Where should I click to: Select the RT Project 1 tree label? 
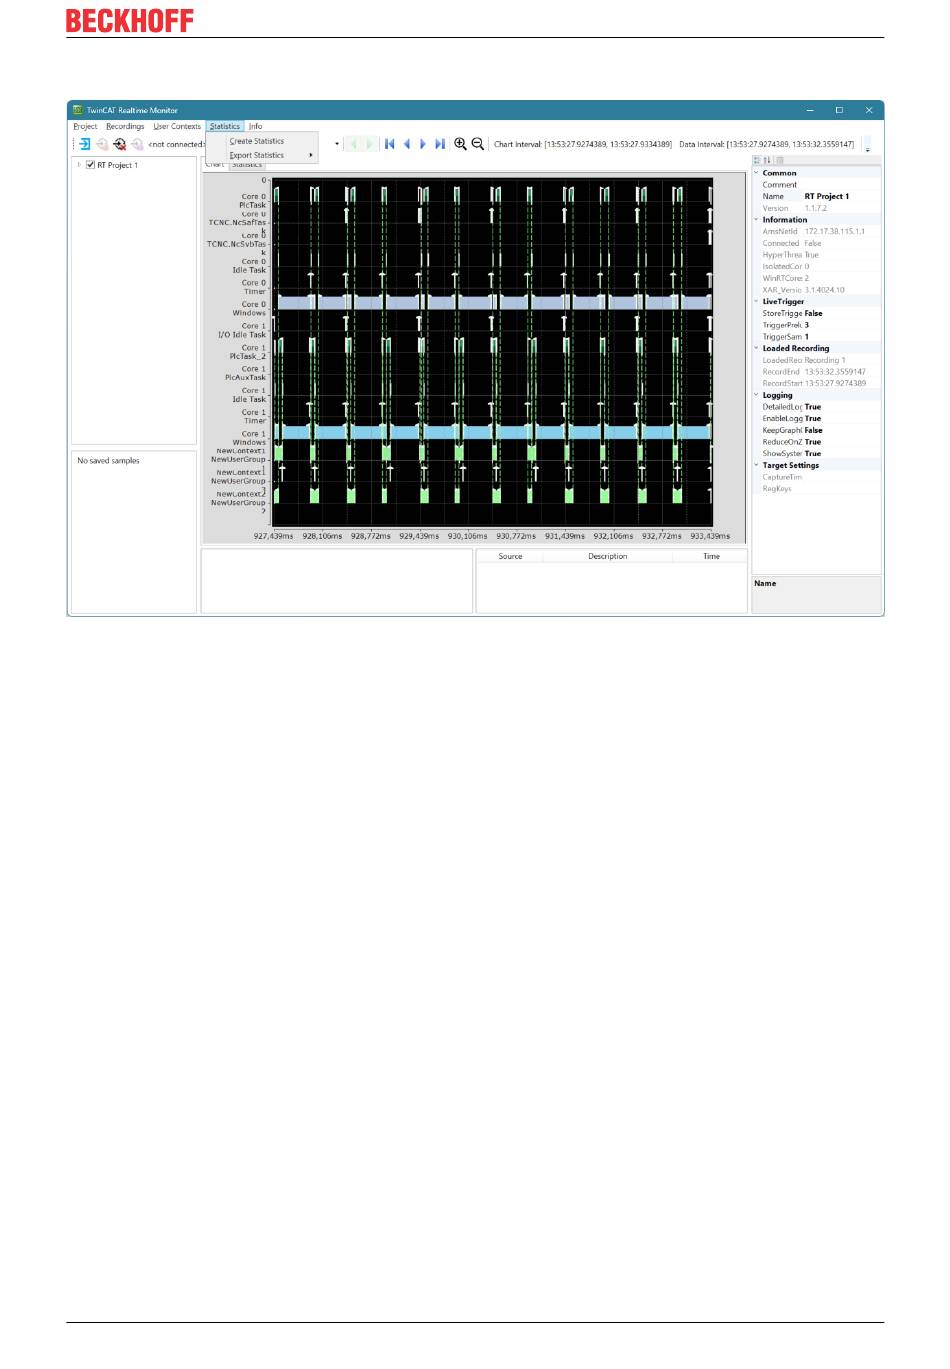click(118, 165)
